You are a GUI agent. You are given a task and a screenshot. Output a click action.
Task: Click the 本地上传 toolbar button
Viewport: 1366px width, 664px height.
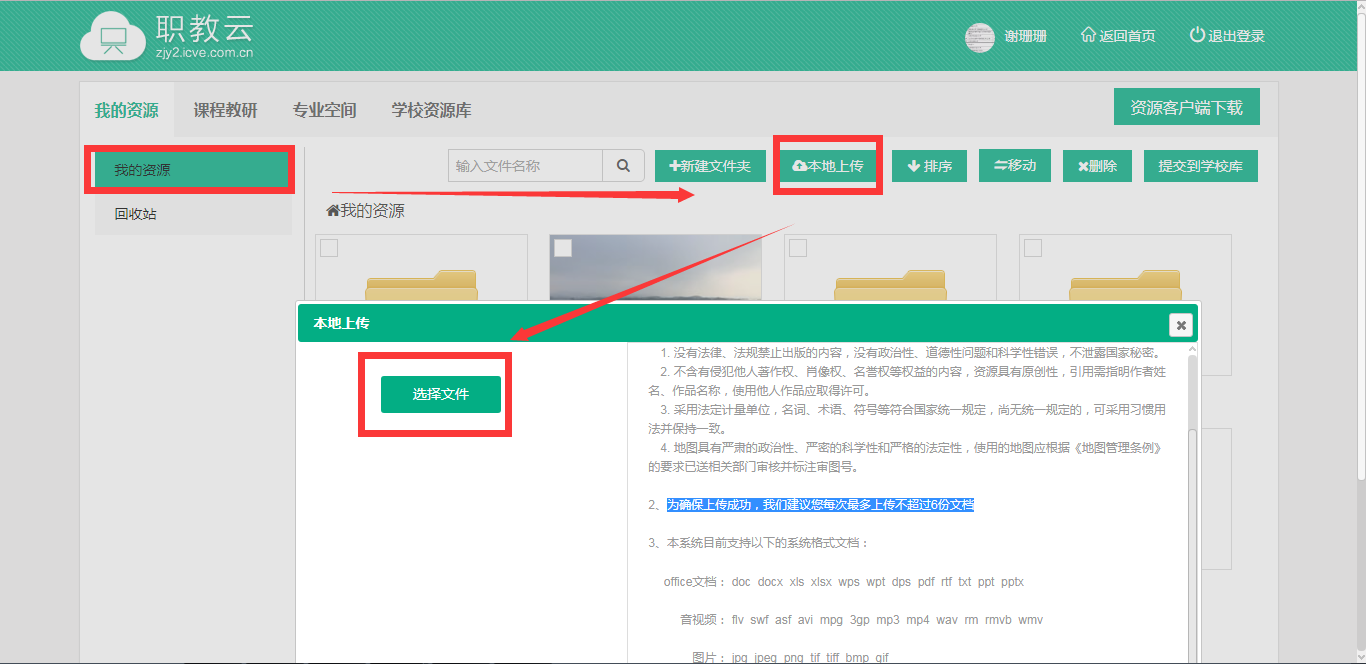[827, 166]
